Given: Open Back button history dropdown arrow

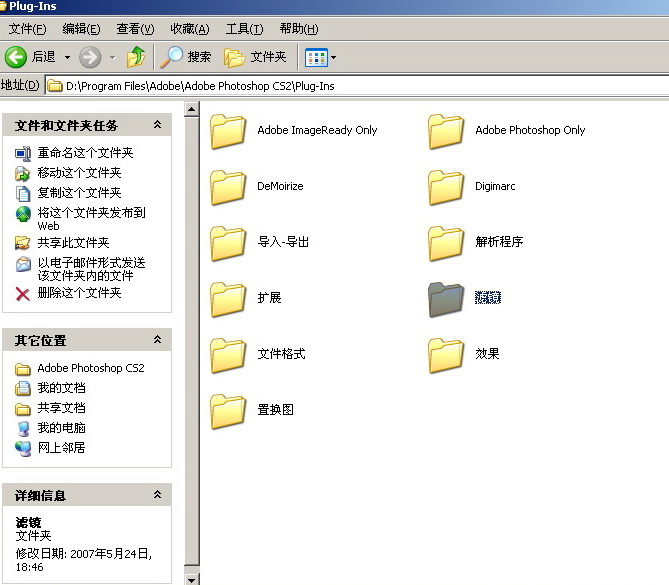Looking at the screenshot, I should tap(67, 57).
